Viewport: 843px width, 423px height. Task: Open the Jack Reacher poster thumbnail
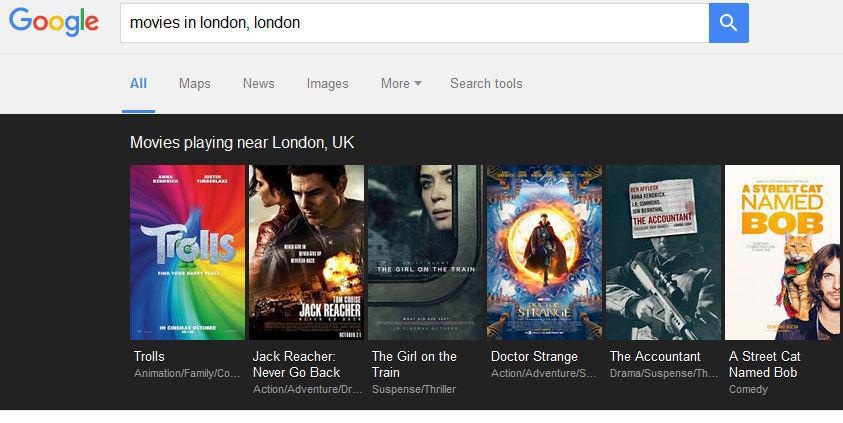tap(306, 252)
